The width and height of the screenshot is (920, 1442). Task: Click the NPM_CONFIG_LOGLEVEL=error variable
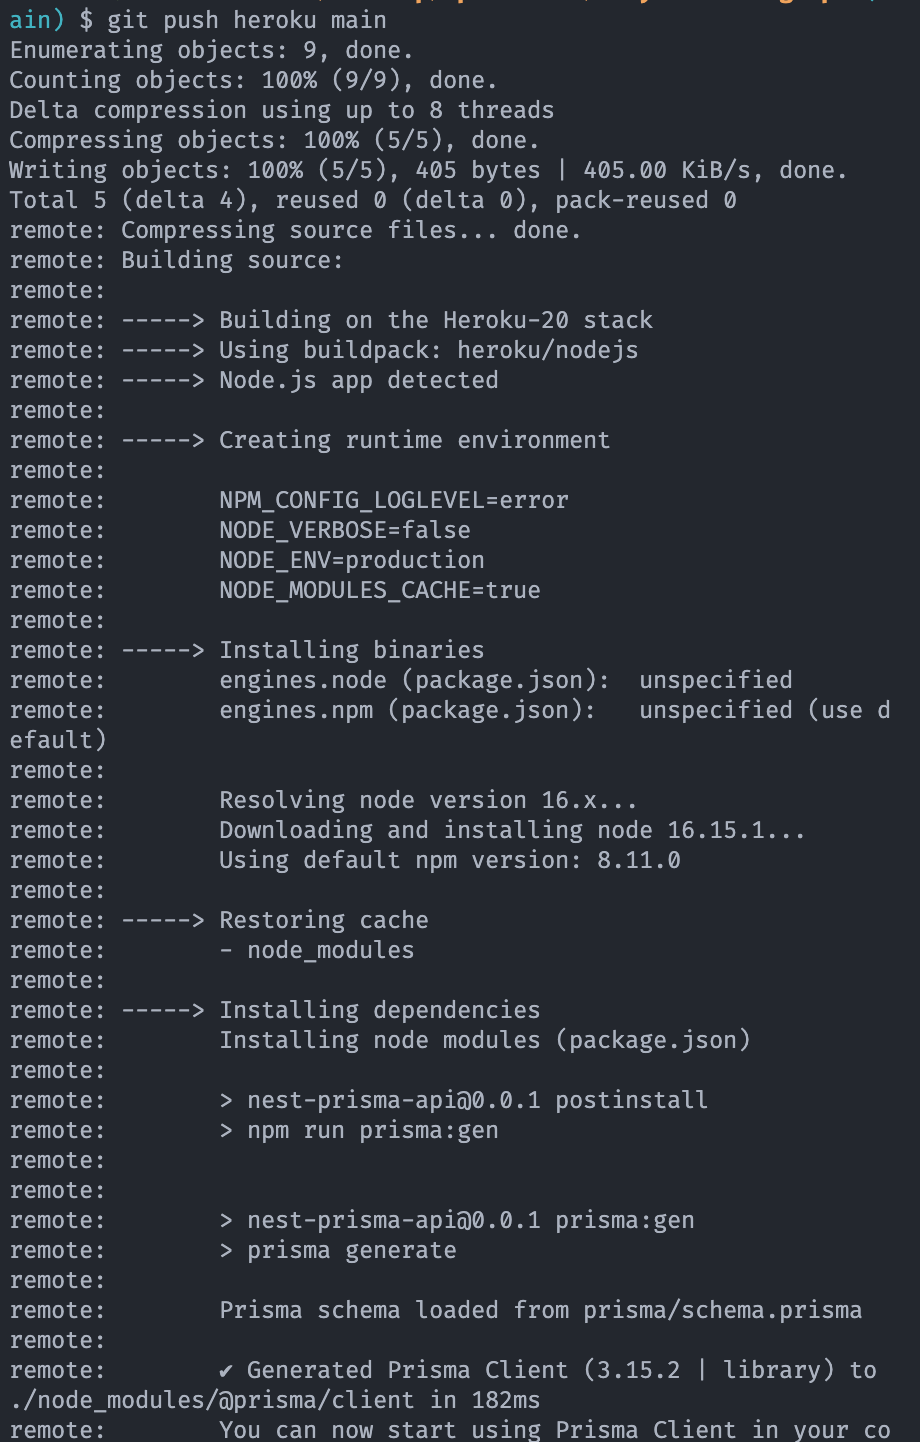(393, 500)
